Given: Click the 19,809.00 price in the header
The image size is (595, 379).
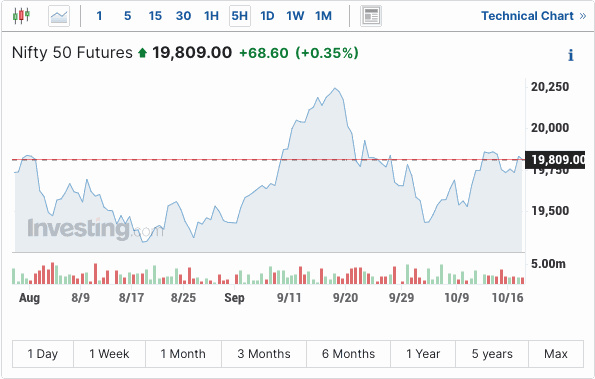Looking at the screenshot, I should tap(192, 53).
